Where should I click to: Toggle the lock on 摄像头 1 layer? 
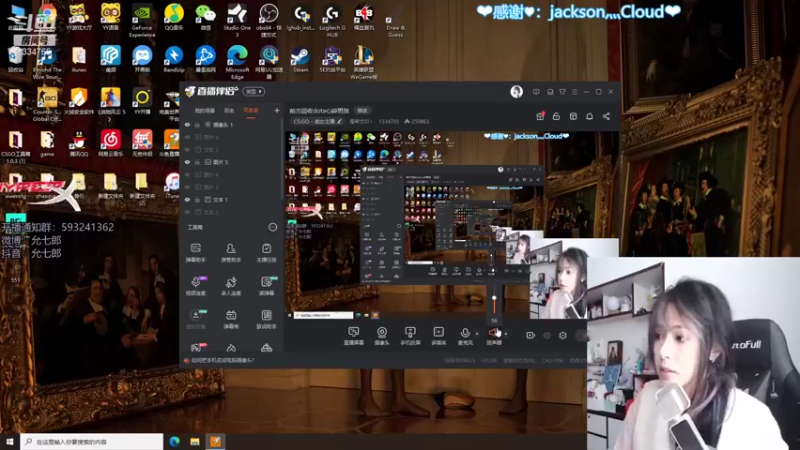197,124
